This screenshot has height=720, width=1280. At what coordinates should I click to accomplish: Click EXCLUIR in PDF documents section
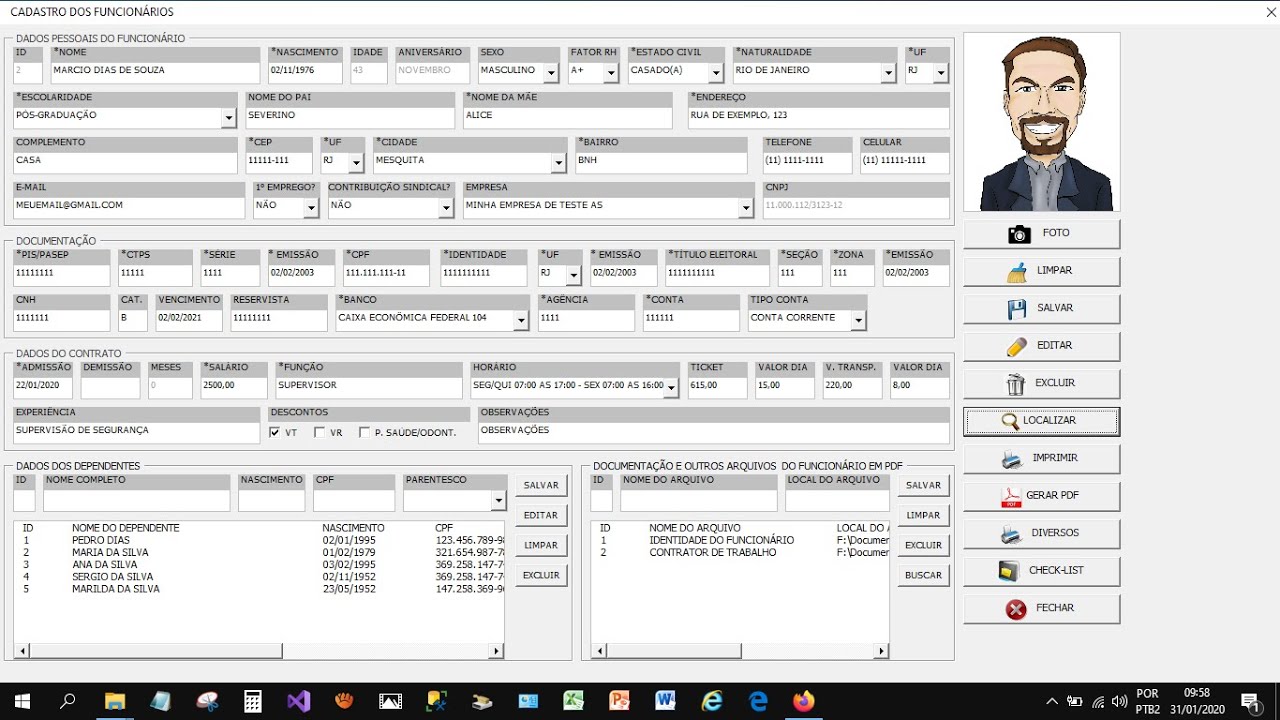click(923, 546)
